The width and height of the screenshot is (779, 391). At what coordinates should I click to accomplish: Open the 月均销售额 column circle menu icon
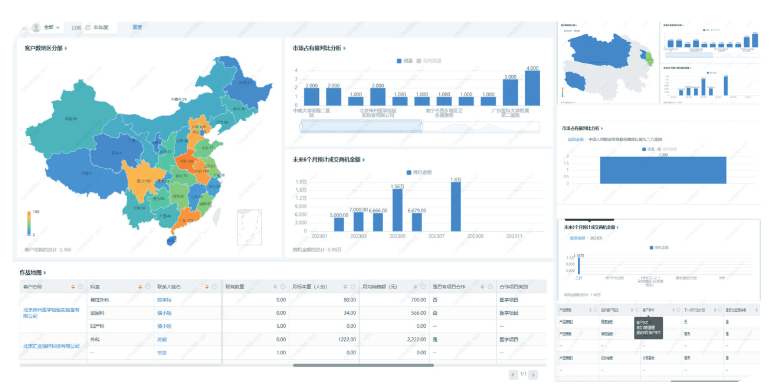point(423,287)
